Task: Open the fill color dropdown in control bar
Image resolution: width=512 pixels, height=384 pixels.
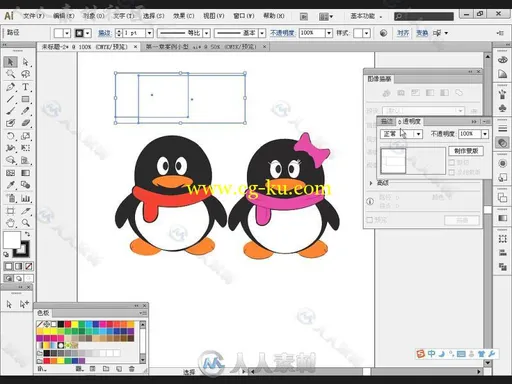Action: click(x=67, y=33)
